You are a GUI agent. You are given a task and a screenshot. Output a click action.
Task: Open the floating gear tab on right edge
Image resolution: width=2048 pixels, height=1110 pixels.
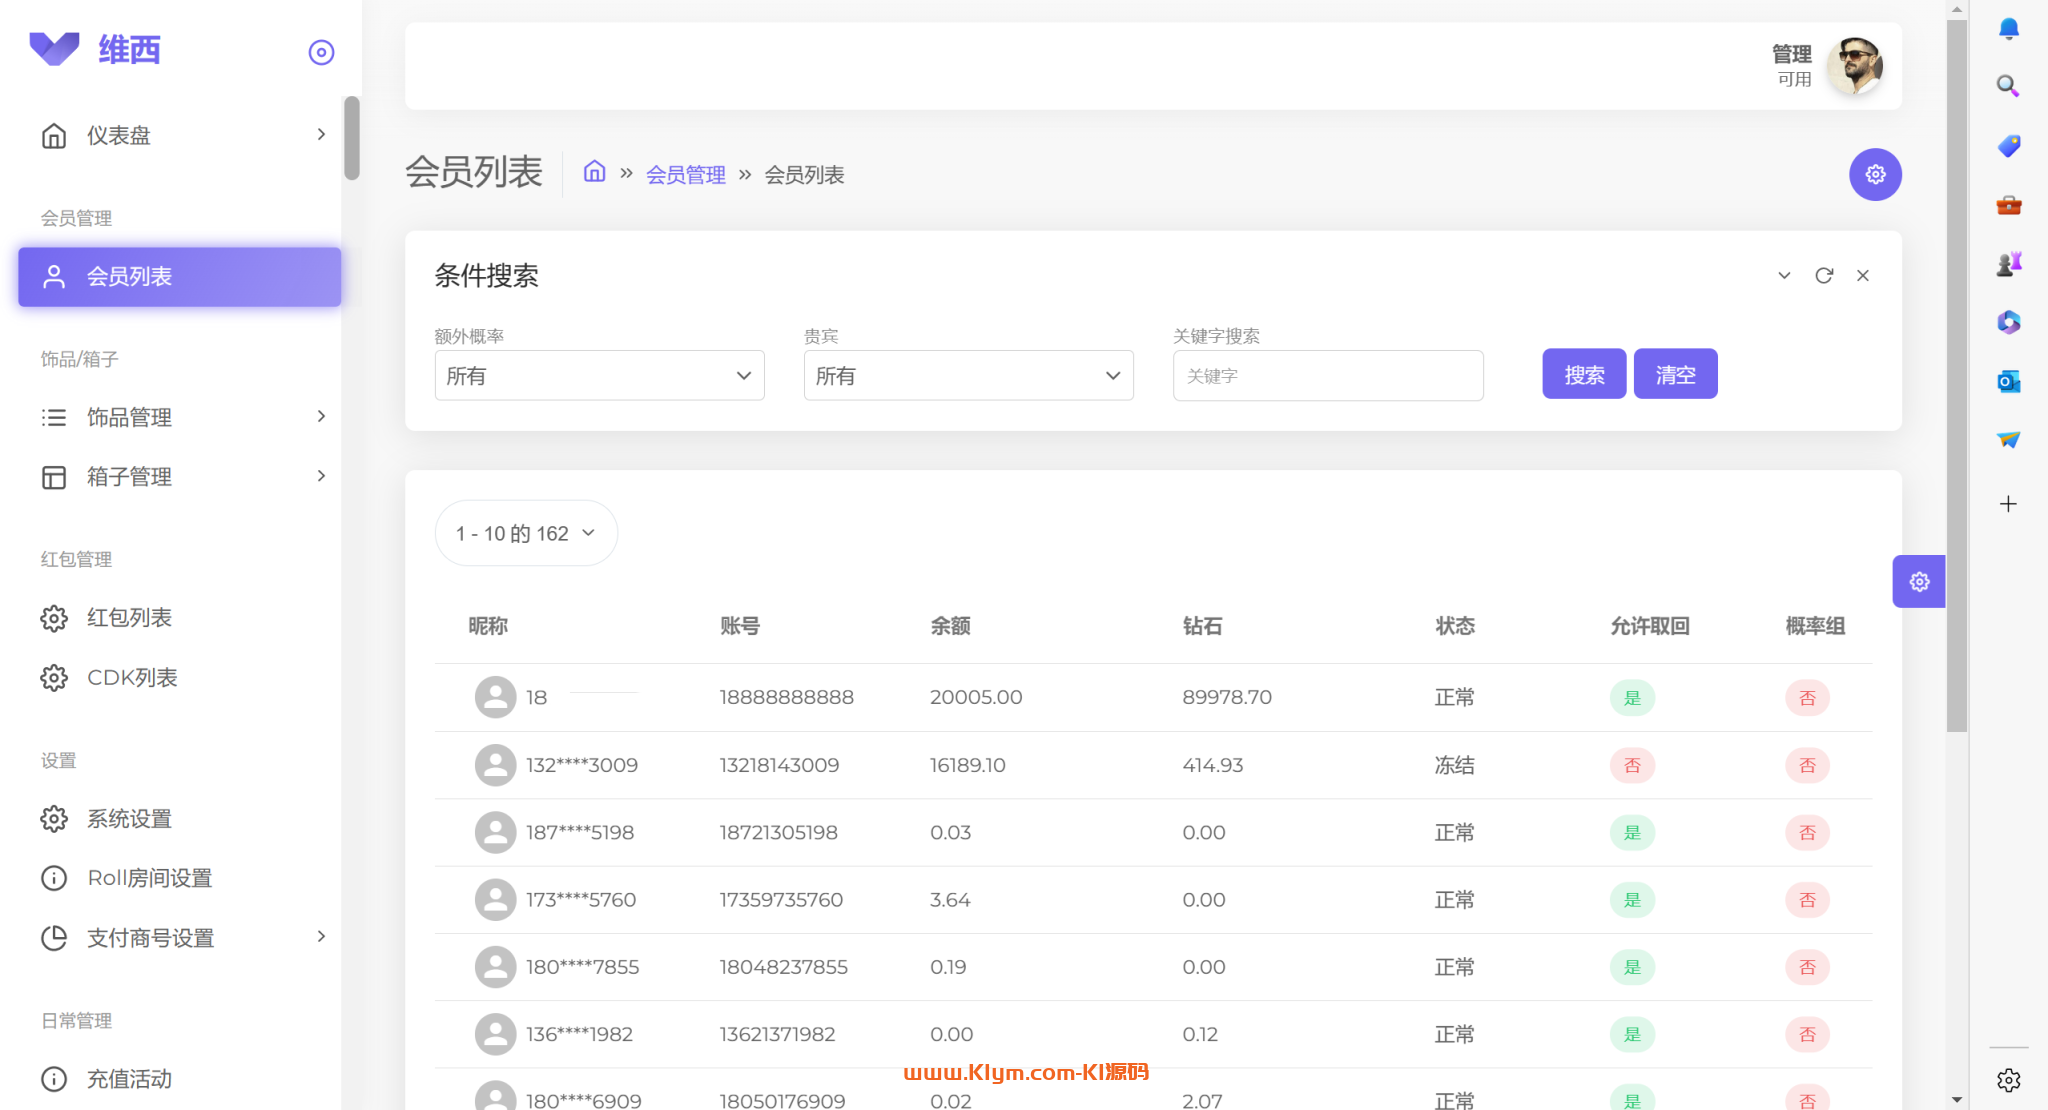point(1918,582)
